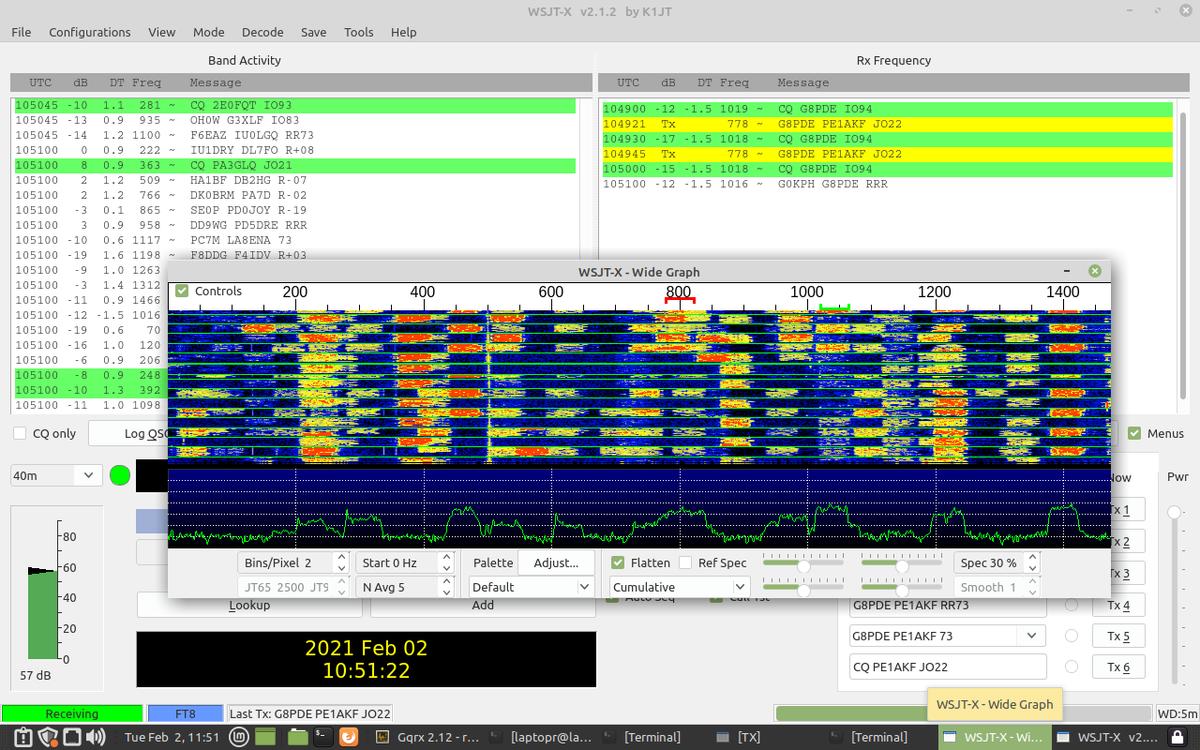This screenshot has width=1200, height=750.
Task: Click the volume speaker icon in system tray
Action: (96, 738)
